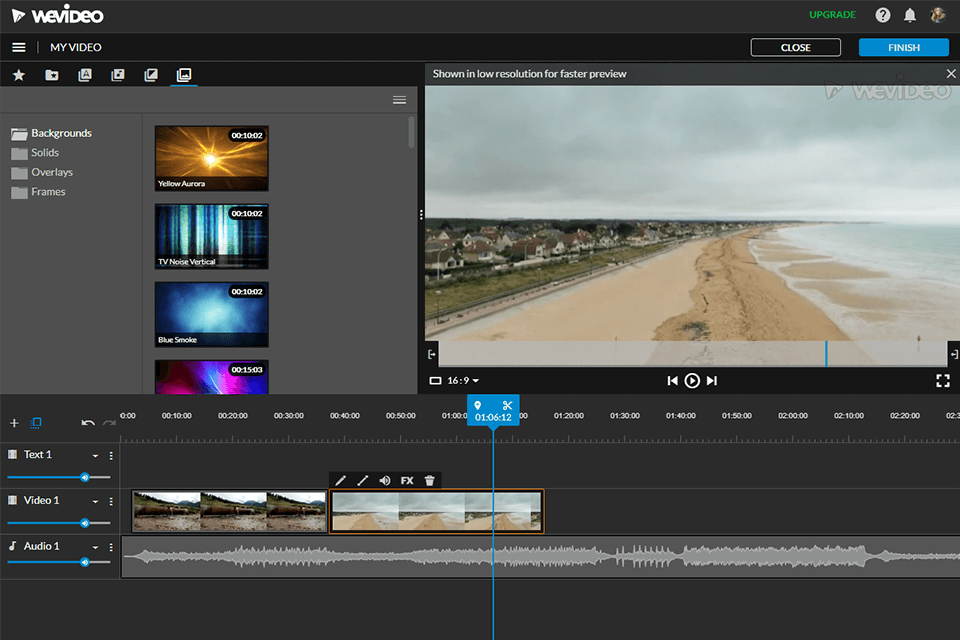This screenshot has width=960, height=640.
Task: Switch to the My Media folder tab
Action: tap(52, 75)
